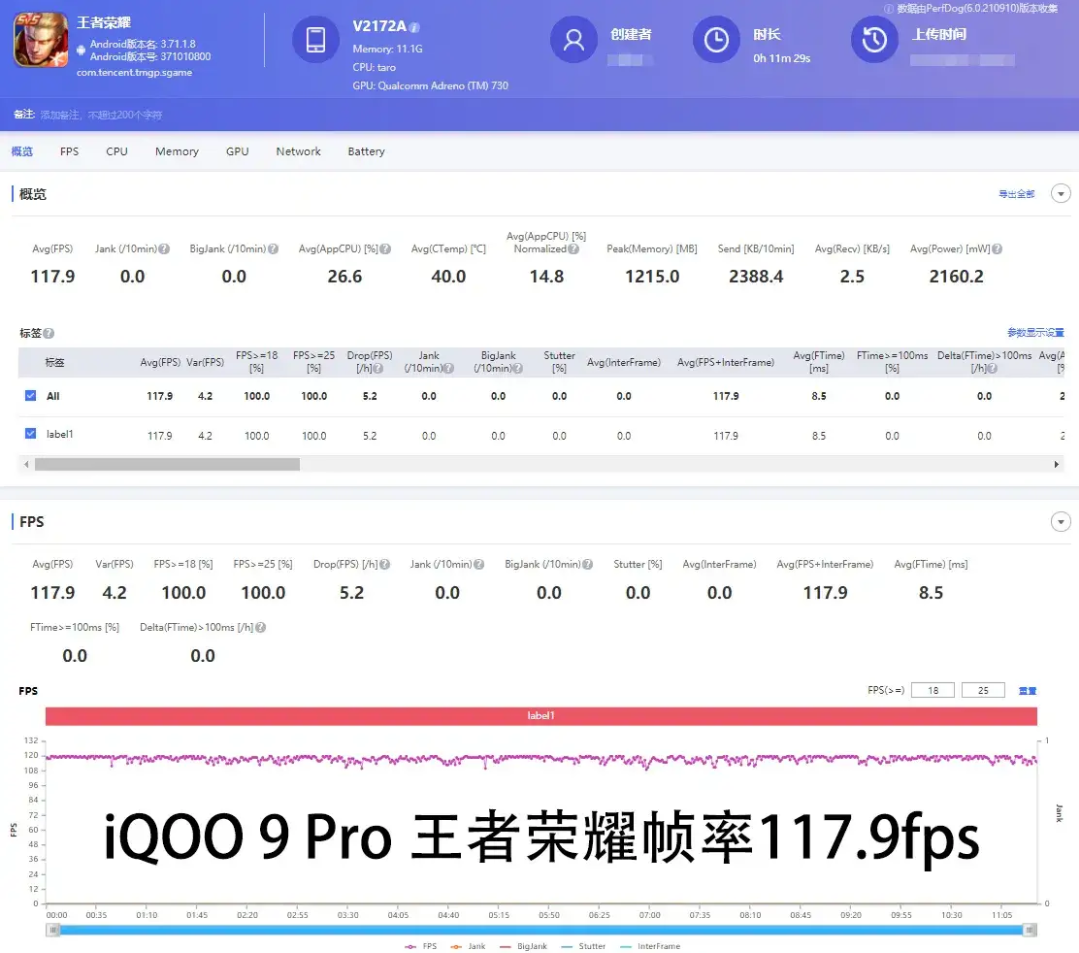Click the 标签 column header in the table

54,363
